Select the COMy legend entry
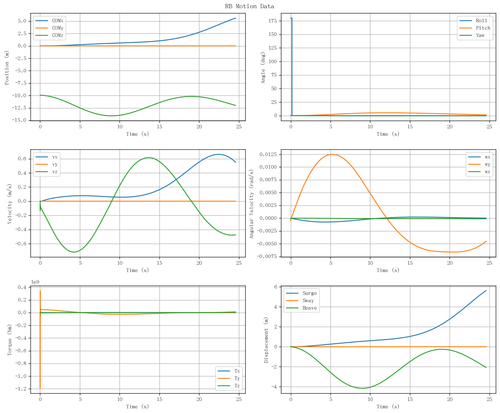Image resolution: width=500 pixels, height=413 pixels. (x=49, y=28)
